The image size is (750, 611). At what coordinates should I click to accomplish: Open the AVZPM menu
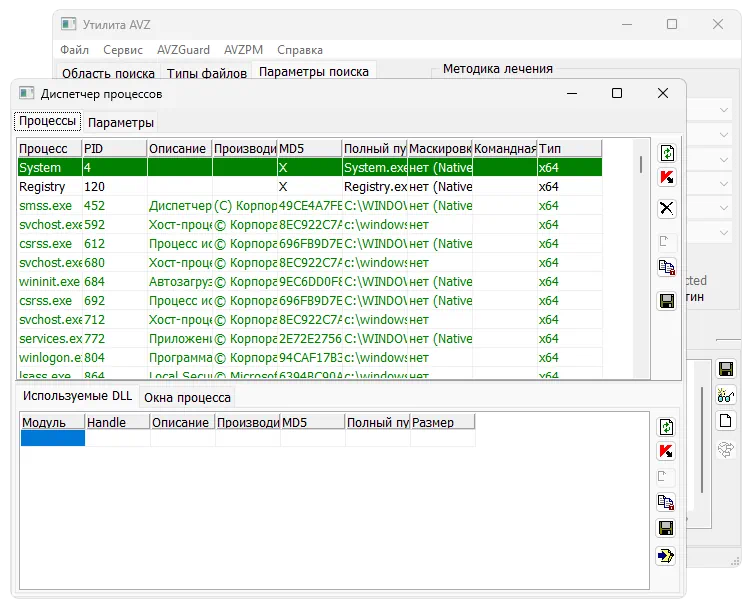pos(243,50)
